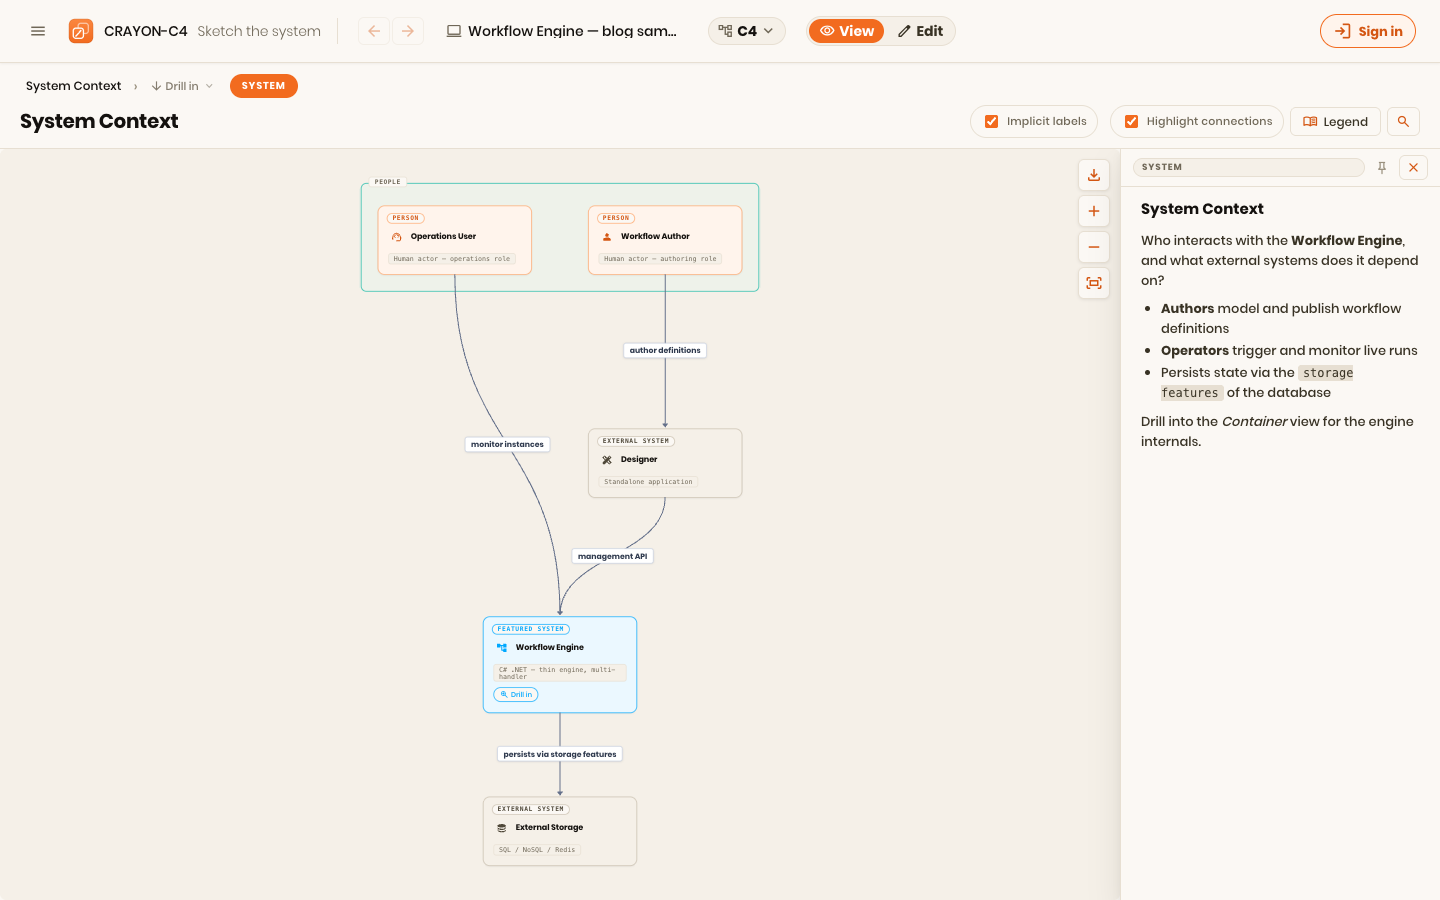Select the 'author definitions' connection label

point(665,350)
